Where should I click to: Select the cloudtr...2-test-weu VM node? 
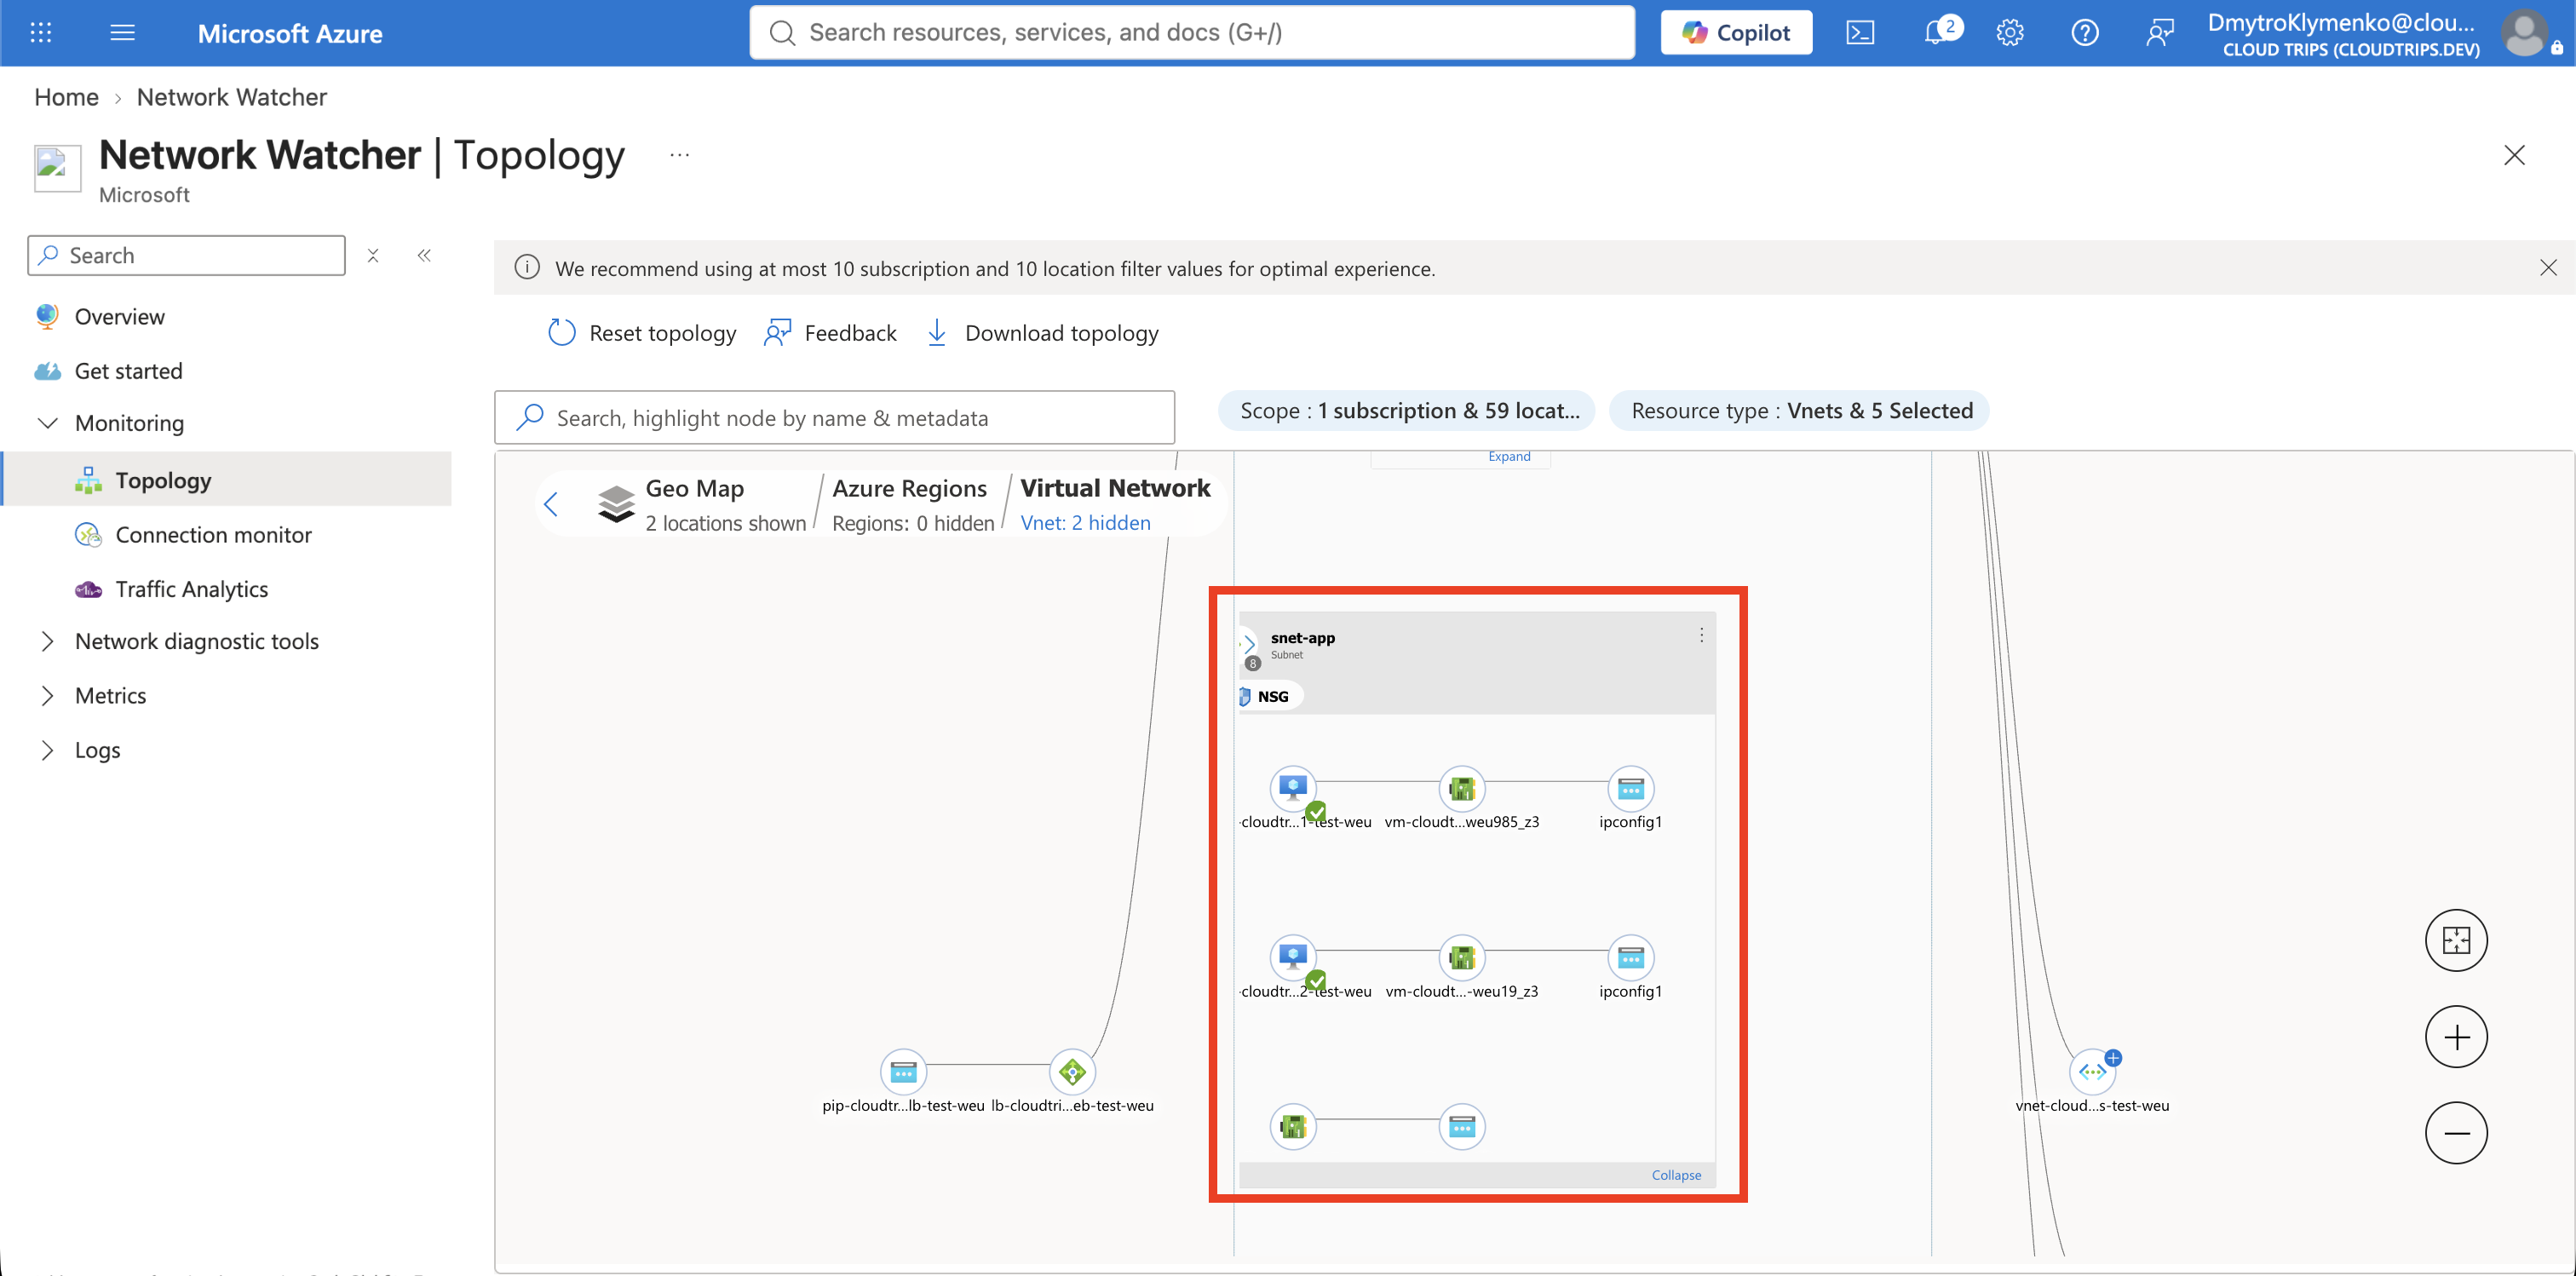pos(1293,958)
